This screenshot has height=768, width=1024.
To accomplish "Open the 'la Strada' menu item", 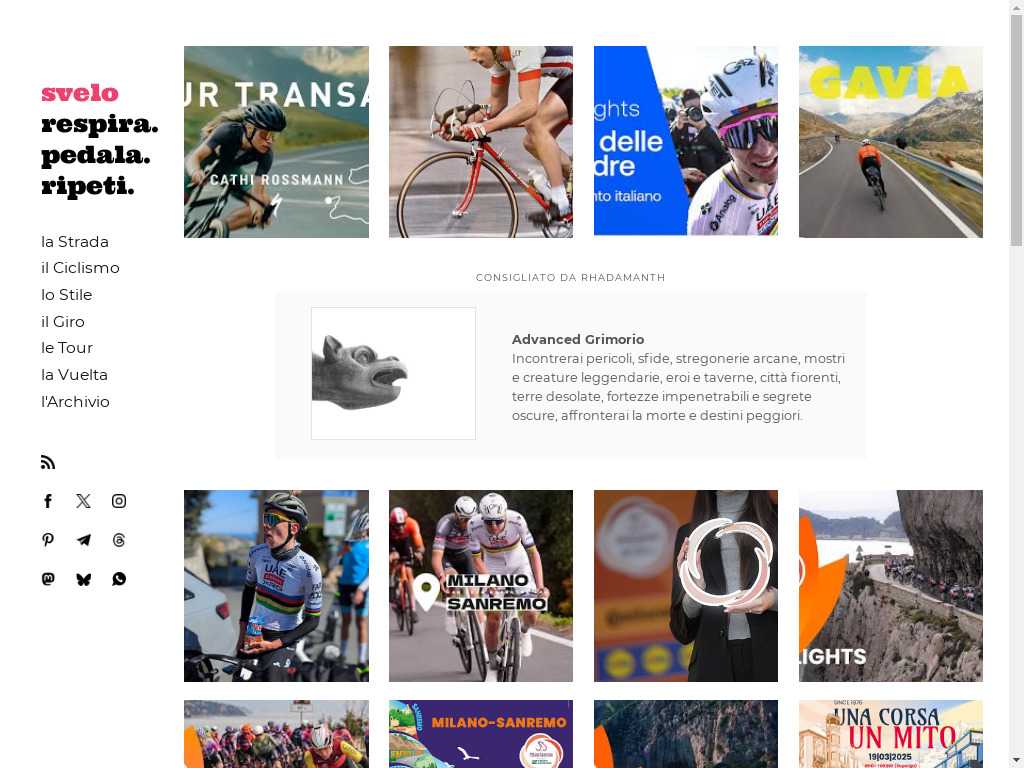I will pyautogui.click(x=75, y=242).
